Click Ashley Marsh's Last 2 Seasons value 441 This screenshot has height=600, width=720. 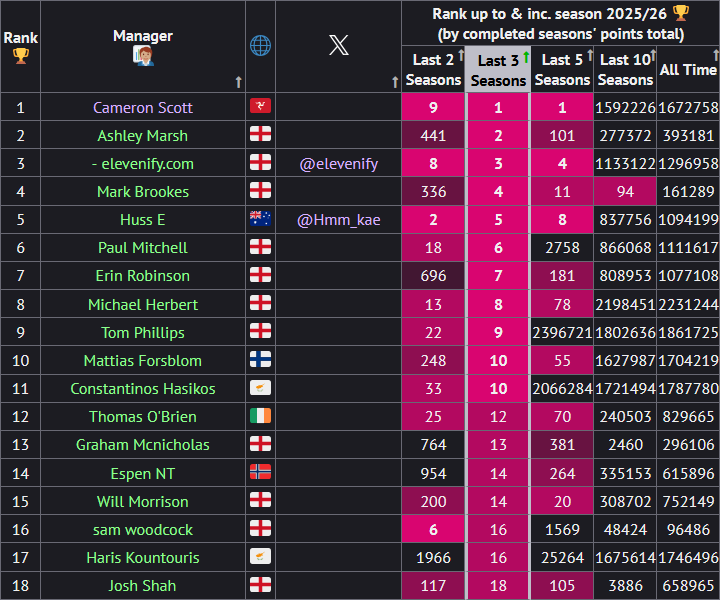[x=433, y=136]
